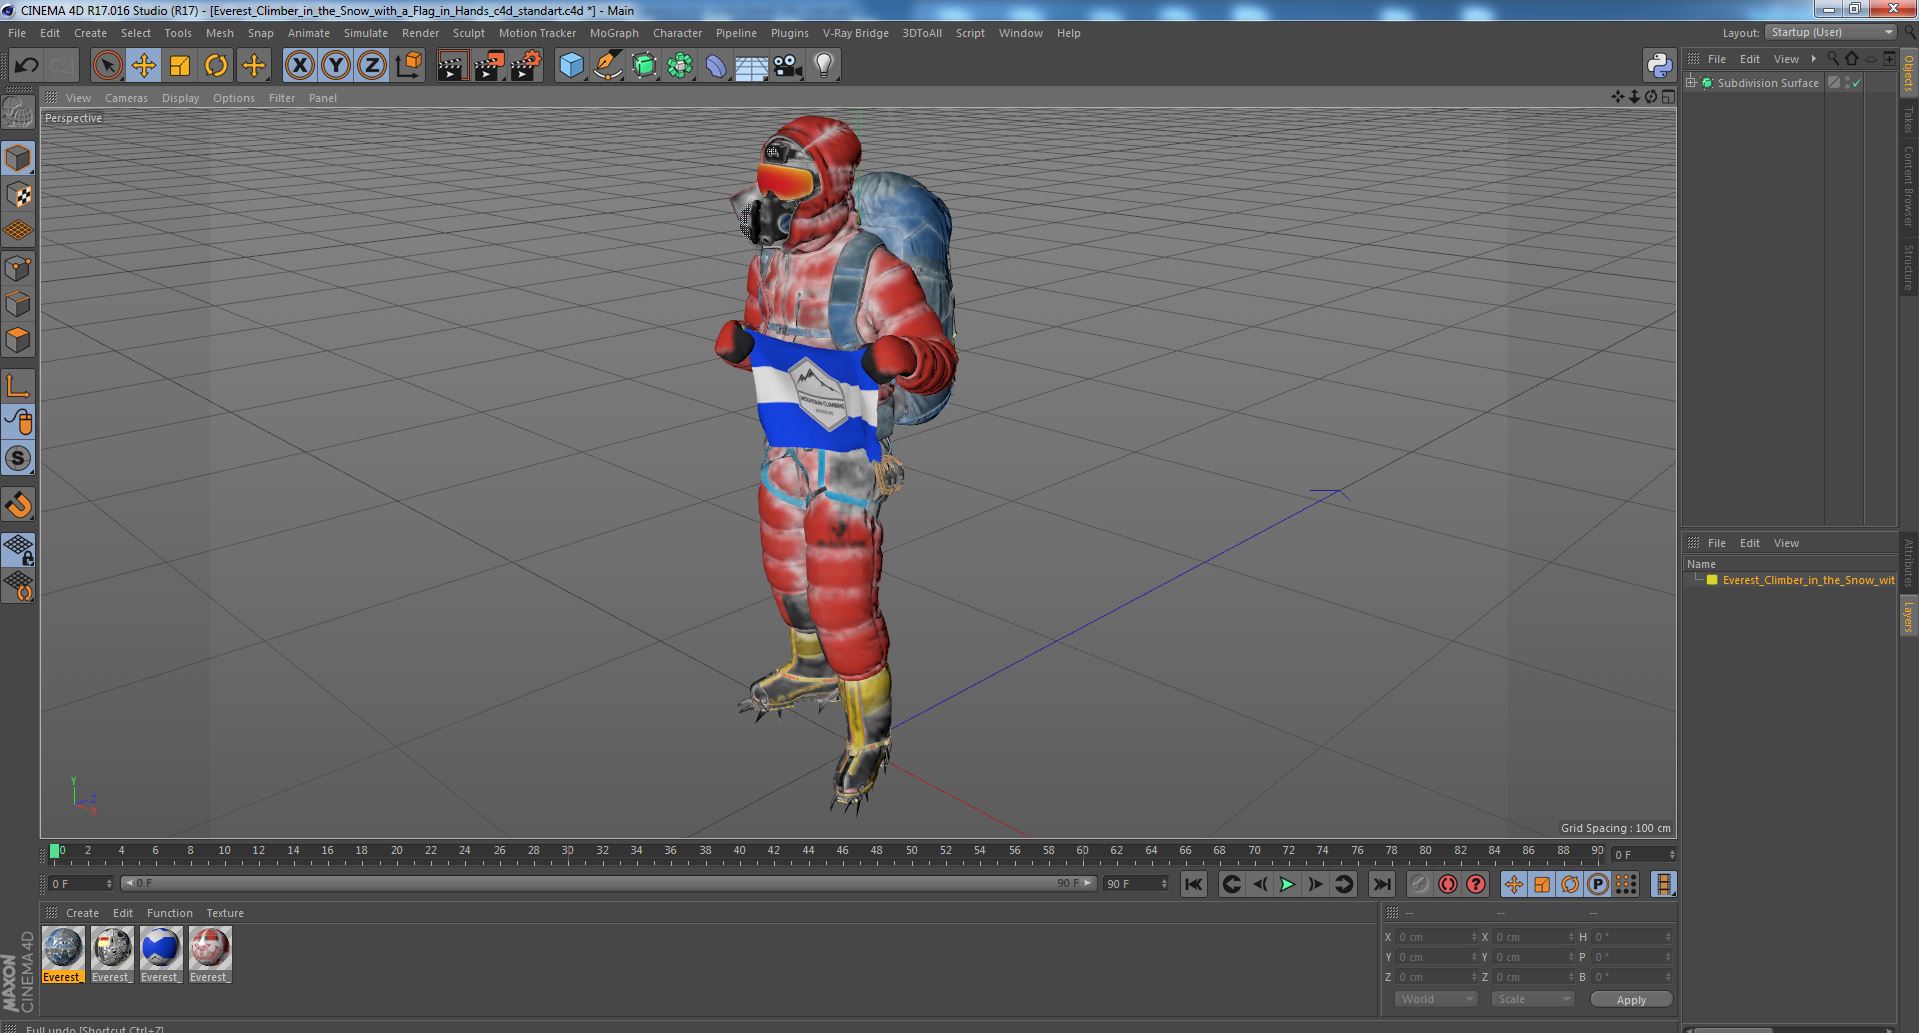Viewport: 1919px width, 1033px height.
Task: Open the Bend deformer icon
Action: tap(716, 66)
